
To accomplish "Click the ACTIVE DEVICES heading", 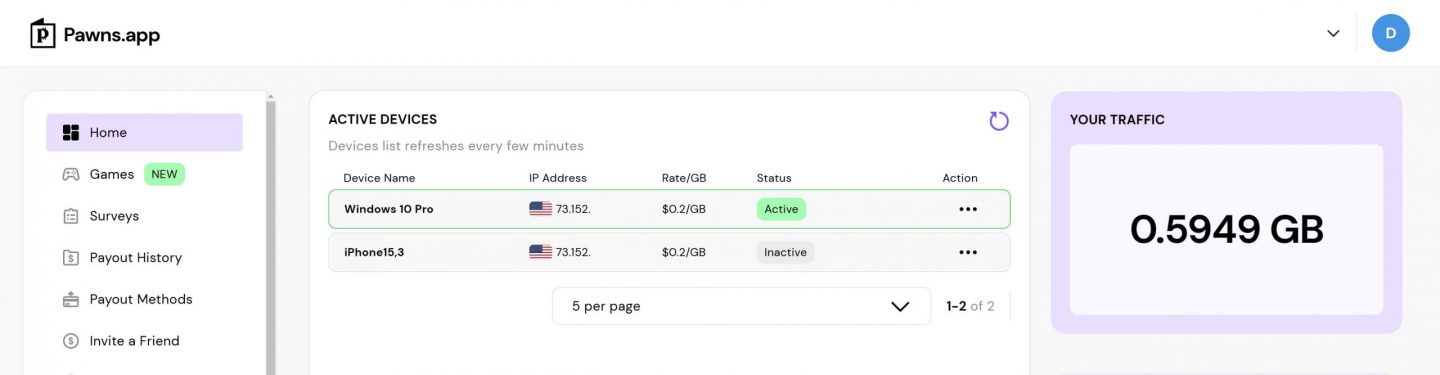I will [x=382, y=119].
